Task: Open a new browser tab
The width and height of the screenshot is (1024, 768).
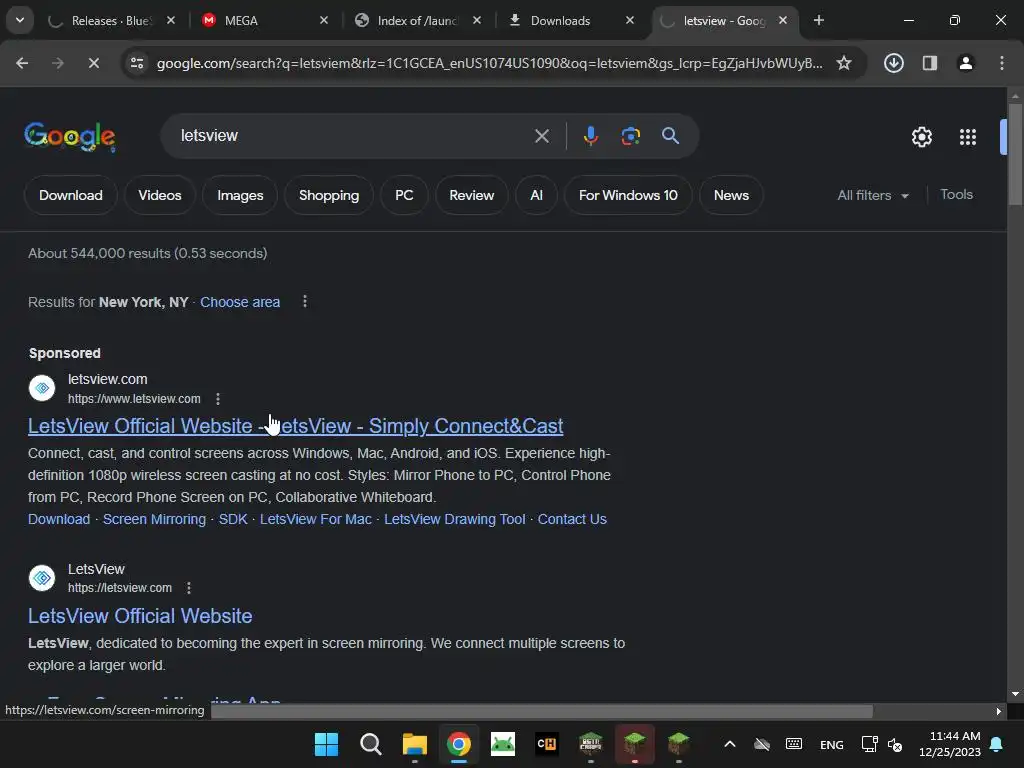Action: (x=819, y=20)
